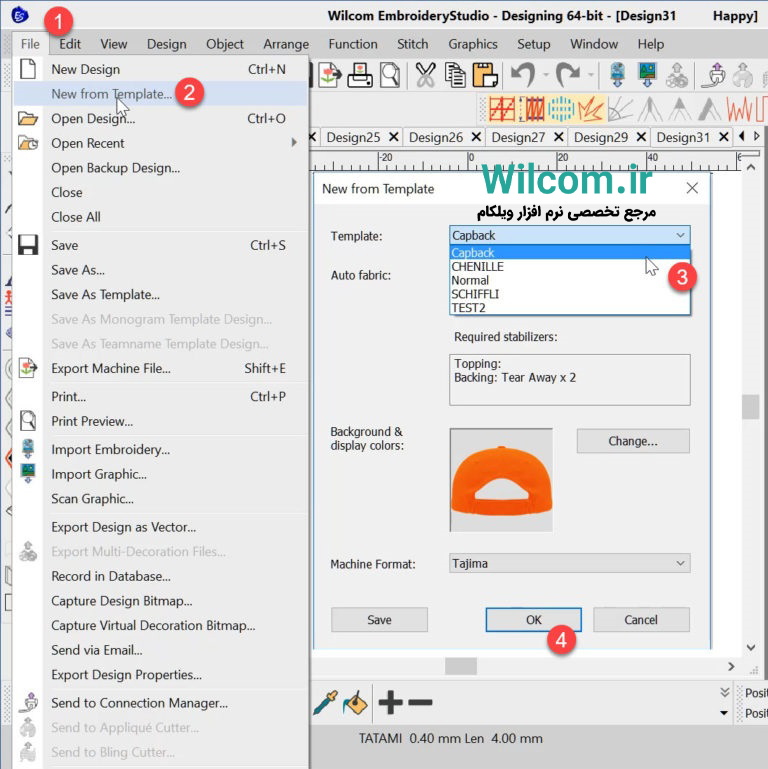
Task: Click the small down triangle below chevrons
Action: coord(724,713)
